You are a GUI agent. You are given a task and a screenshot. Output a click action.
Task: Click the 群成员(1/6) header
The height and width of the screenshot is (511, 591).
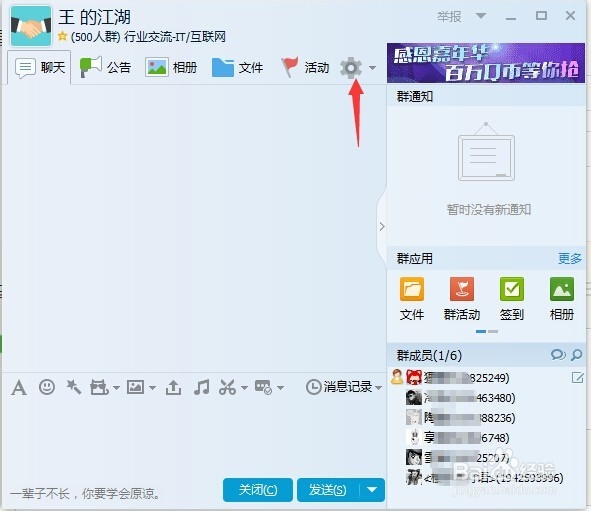pos(429,355)
